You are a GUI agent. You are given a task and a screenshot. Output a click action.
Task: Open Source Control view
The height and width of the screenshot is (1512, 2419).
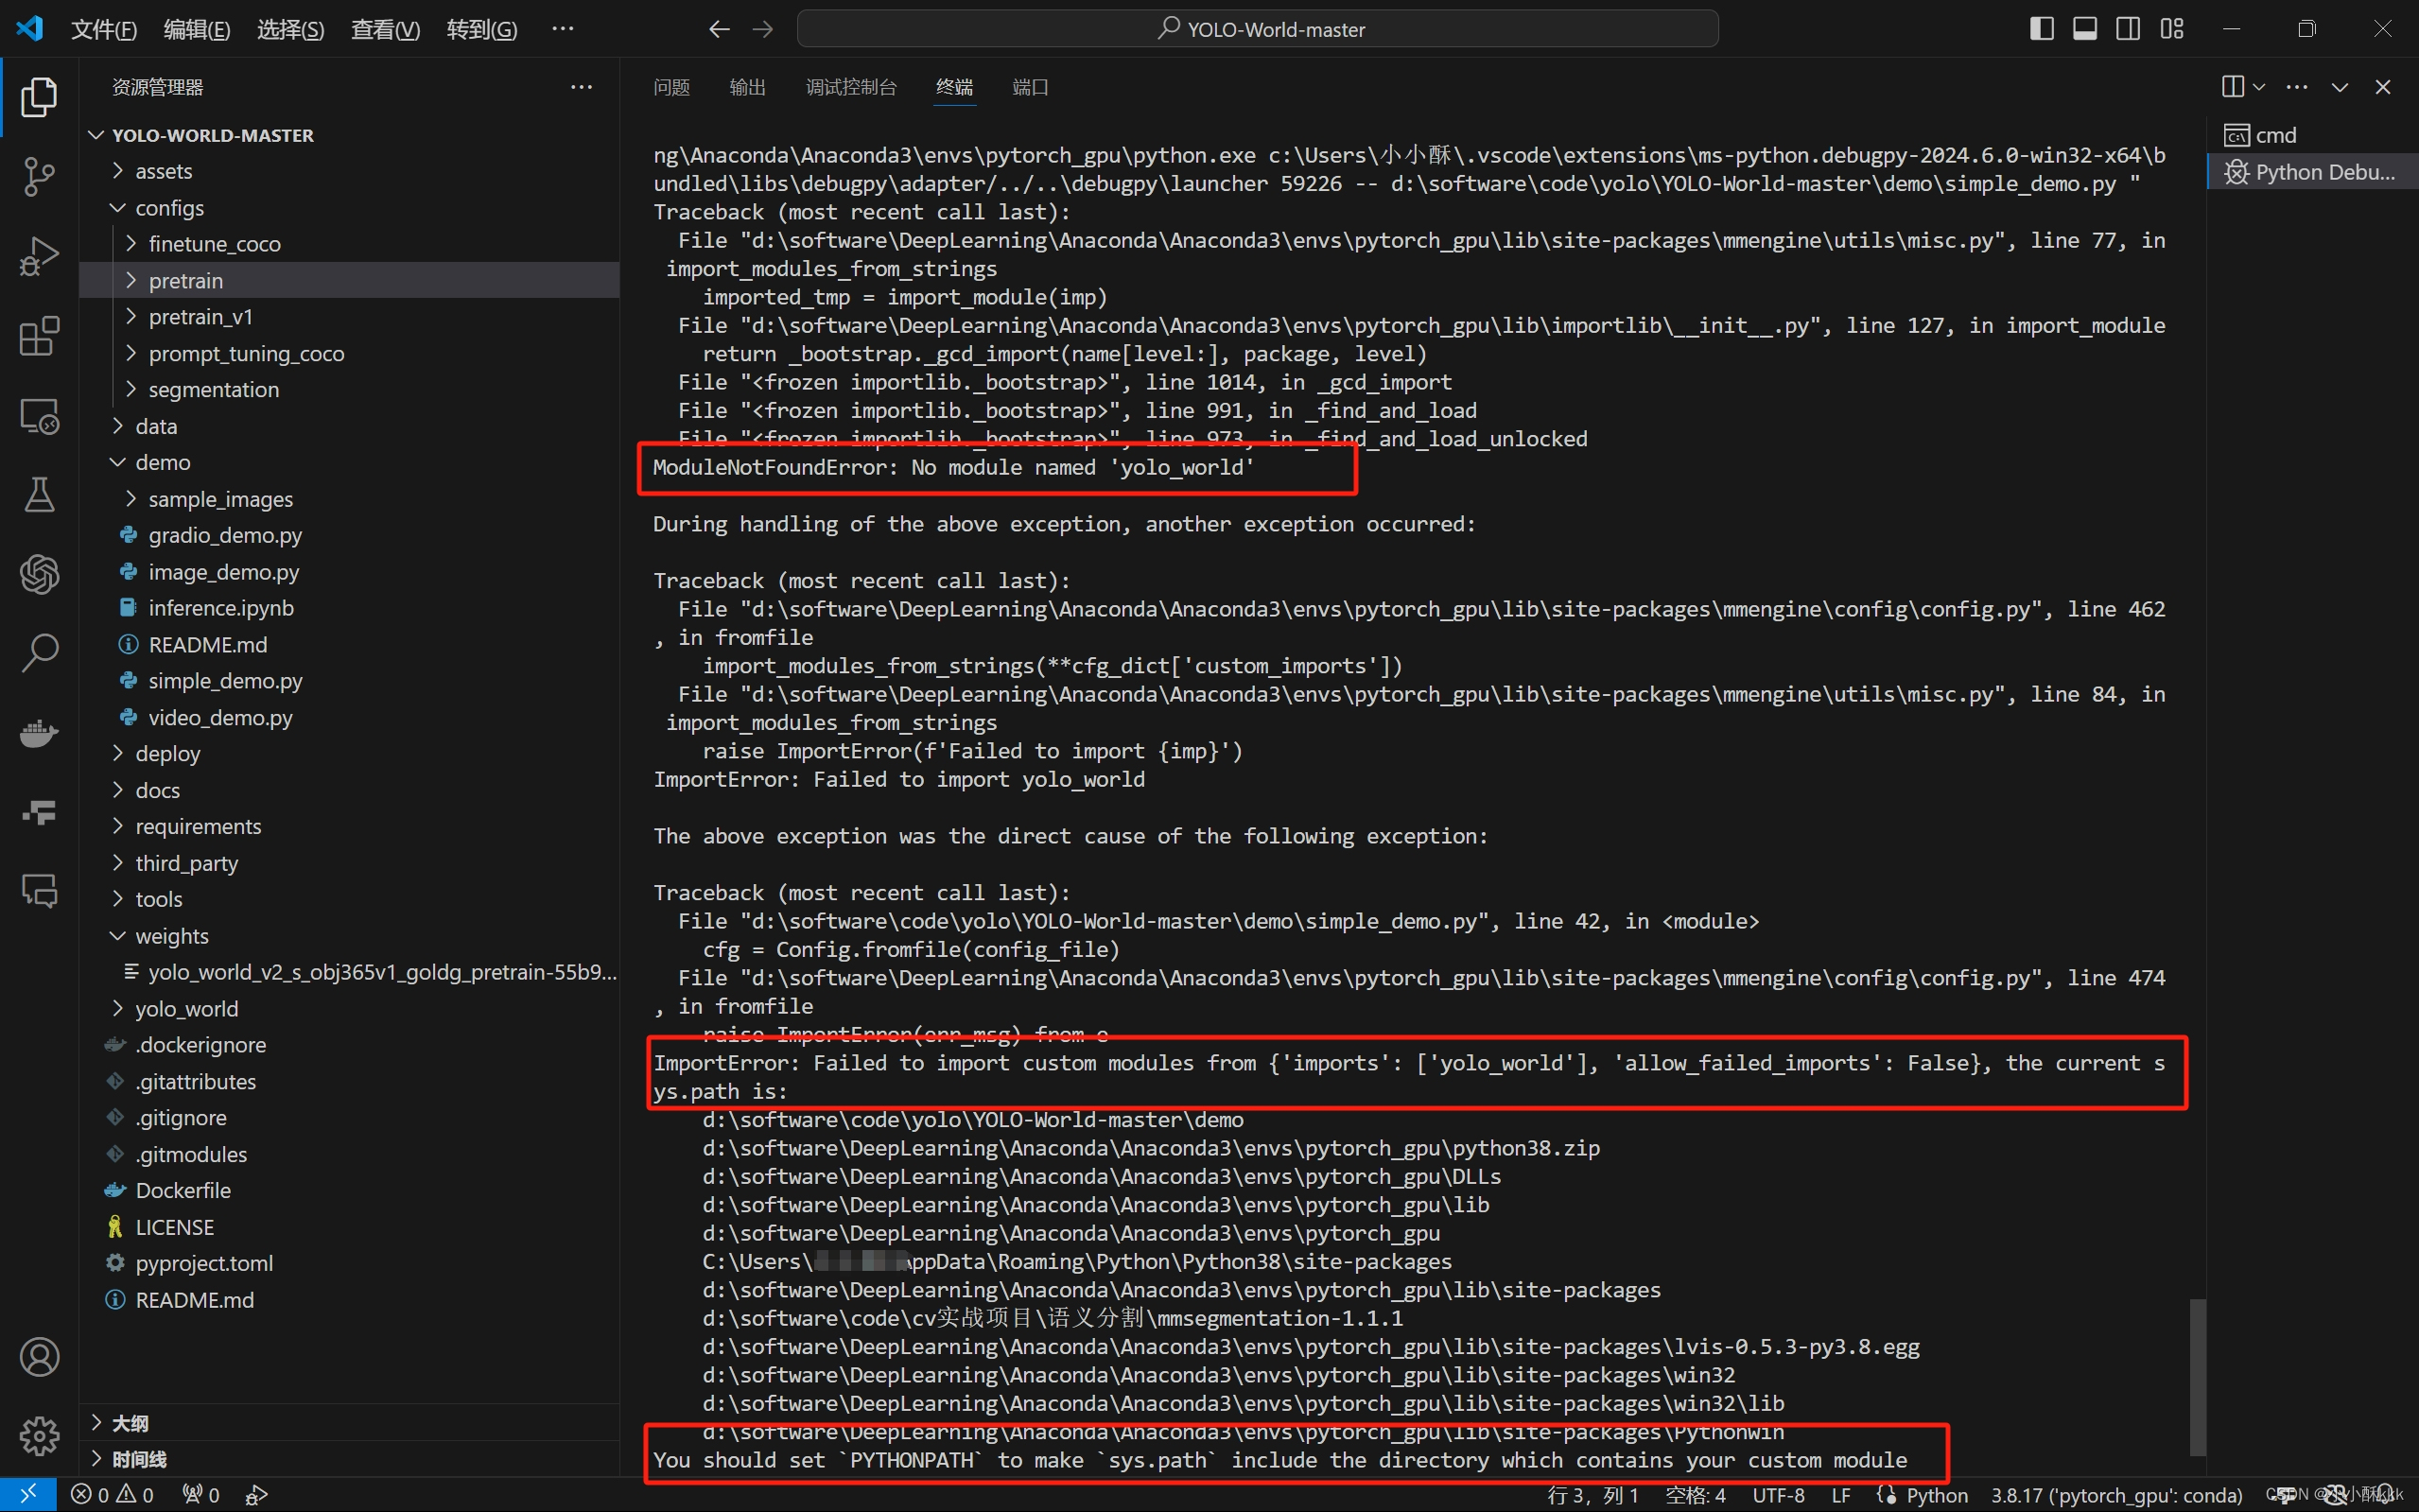coord(39,177)
